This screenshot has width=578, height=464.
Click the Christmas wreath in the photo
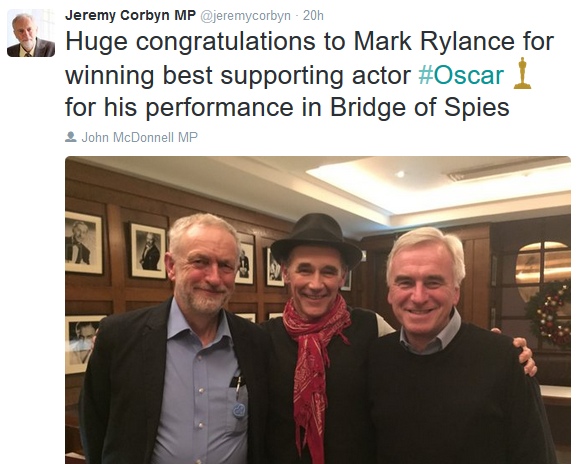[x=549, y=313]
